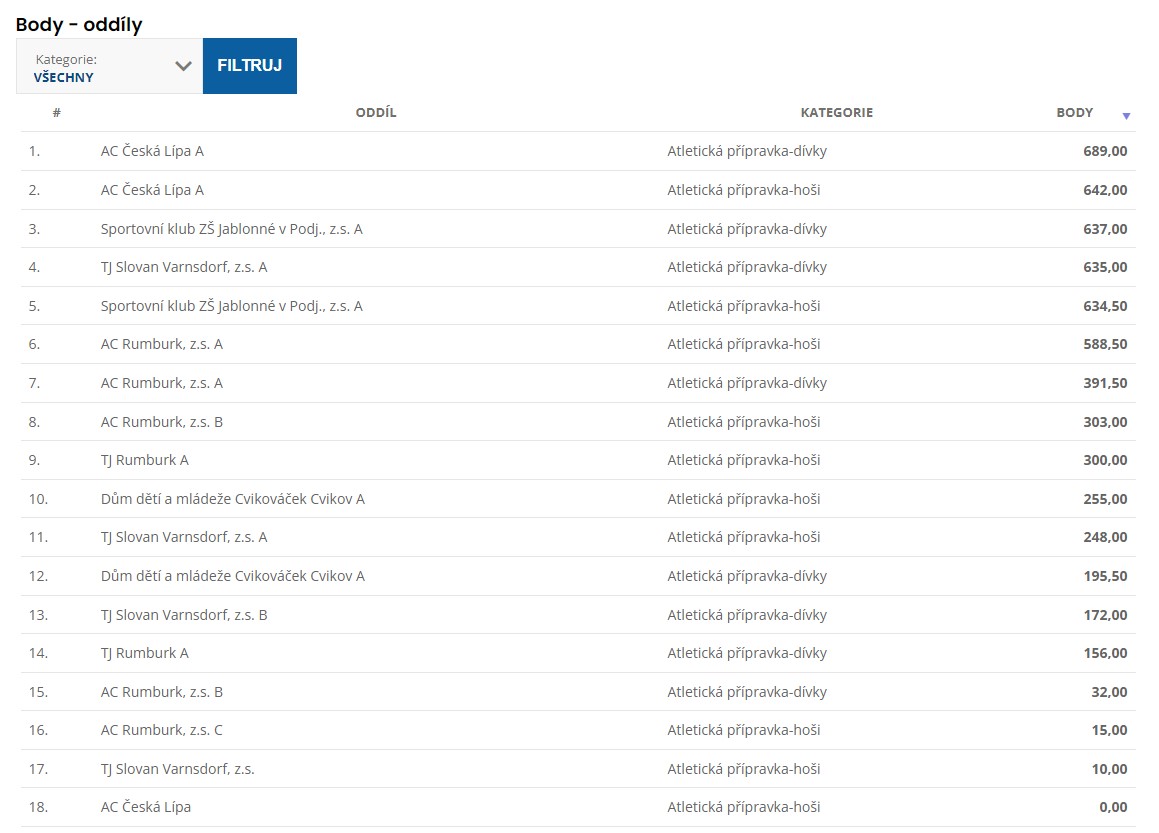Open the Kategorie dropdown
Image resolution: width=1159 pixels, height=833 pixels.
[109, 67]
